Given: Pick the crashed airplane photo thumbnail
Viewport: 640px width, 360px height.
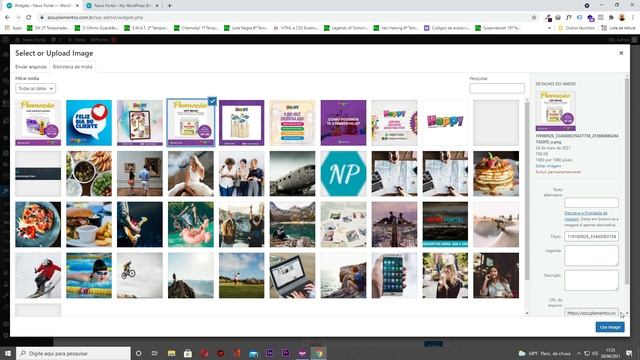Looking at the screenshot, I should tap(292, 174).
